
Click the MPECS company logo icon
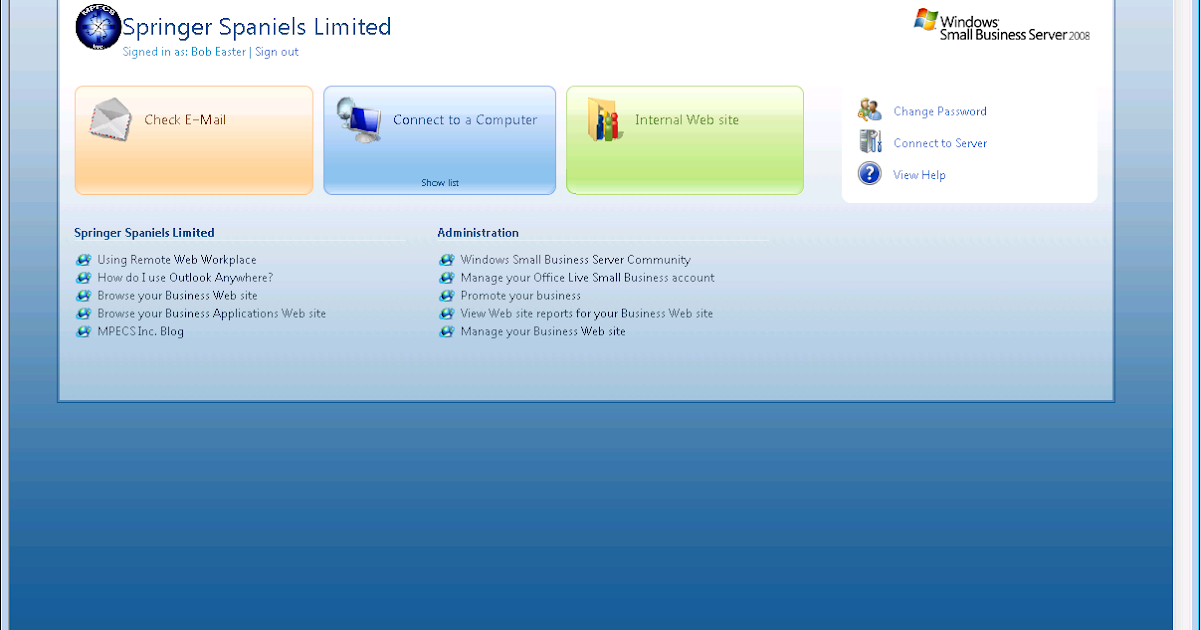pos(98,28)
